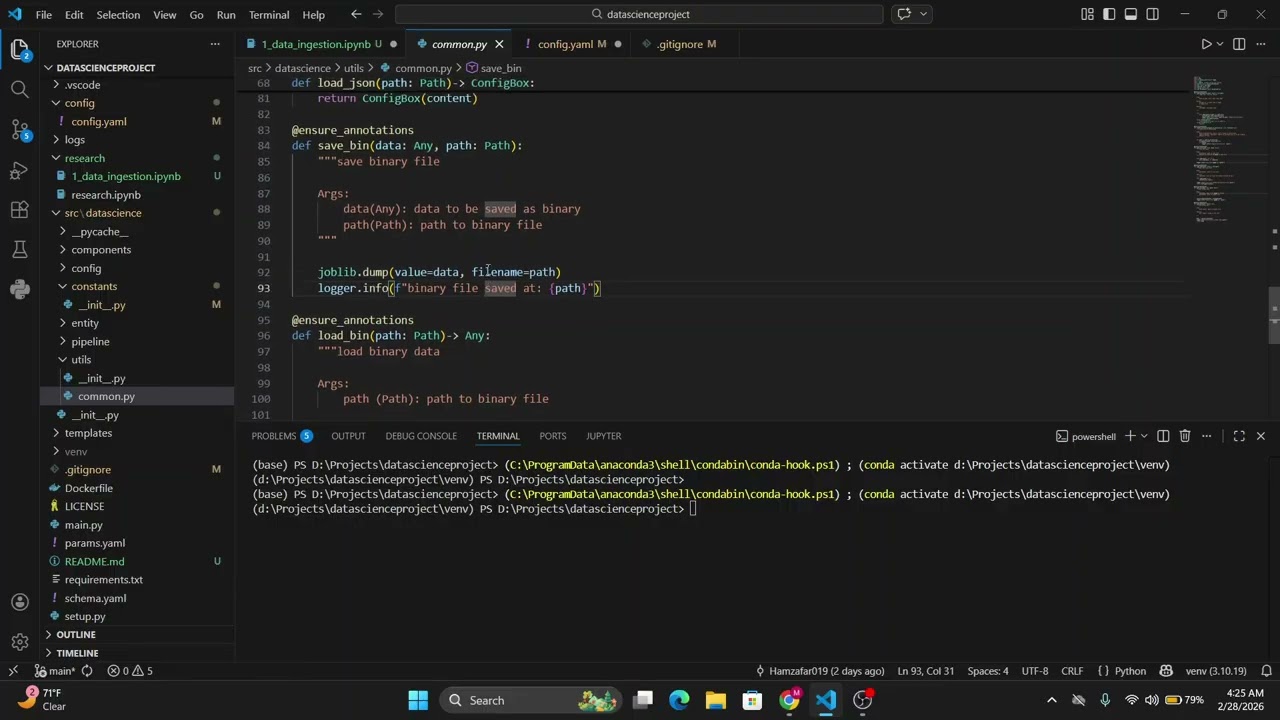Maximize the terminal panel size
The height and width of the screenshot is (720, 1280).
point(1239,436)
